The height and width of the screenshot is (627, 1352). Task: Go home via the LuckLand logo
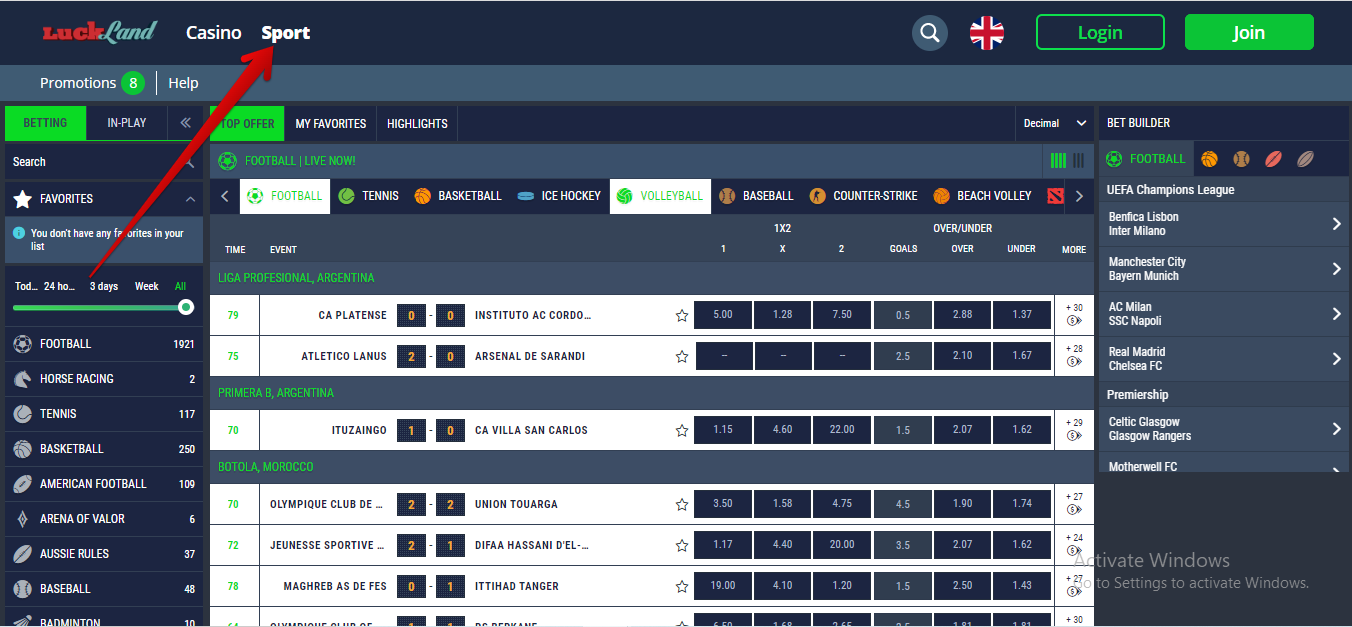[x=100, y=32]
